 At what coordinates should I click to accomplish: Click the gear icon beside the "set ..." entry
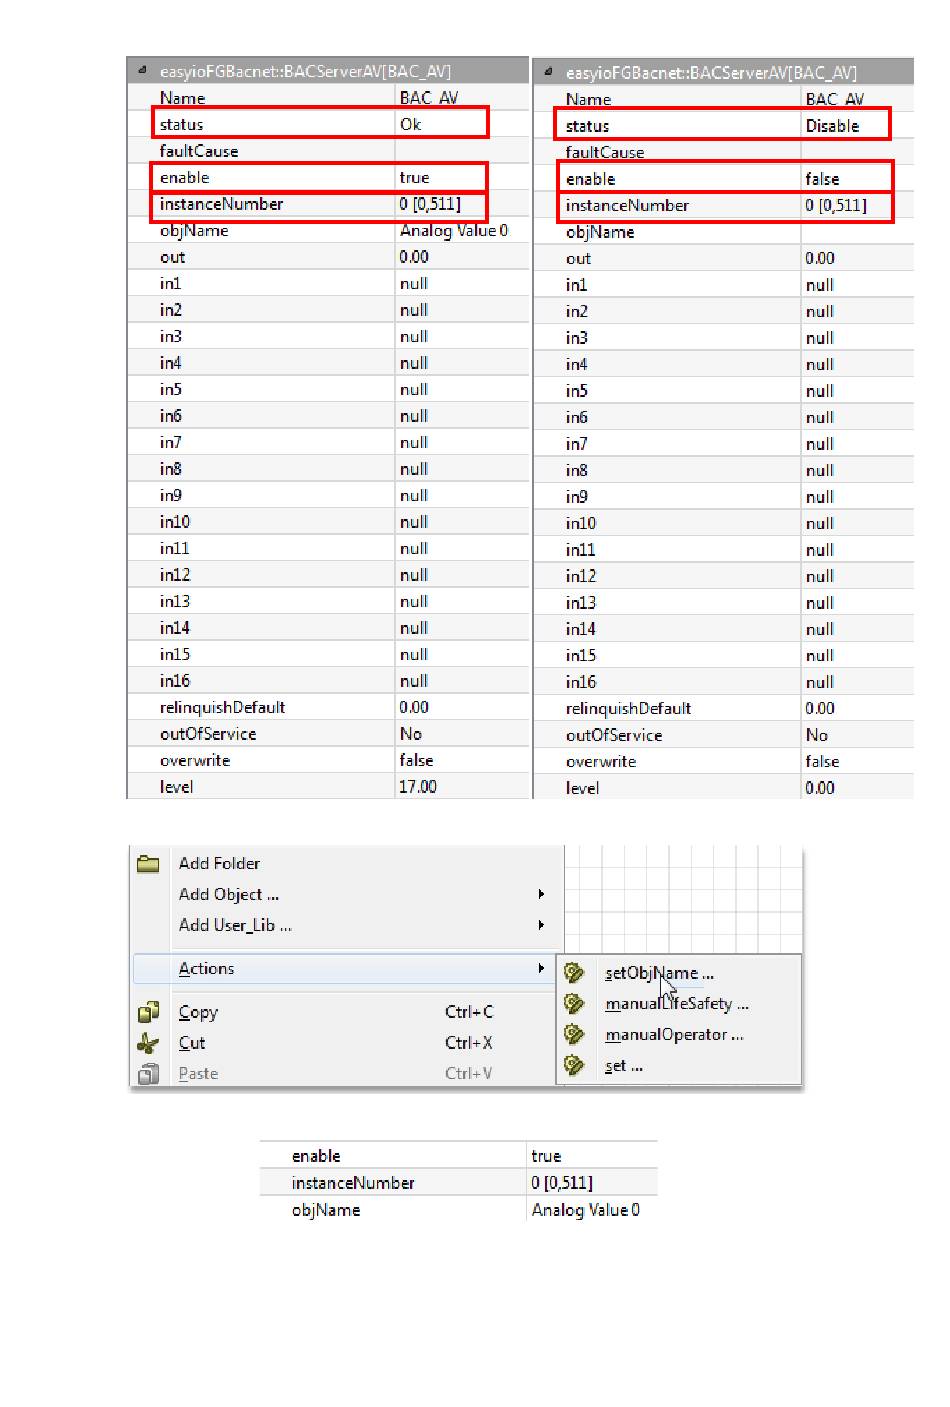(x=574, y=1065)
